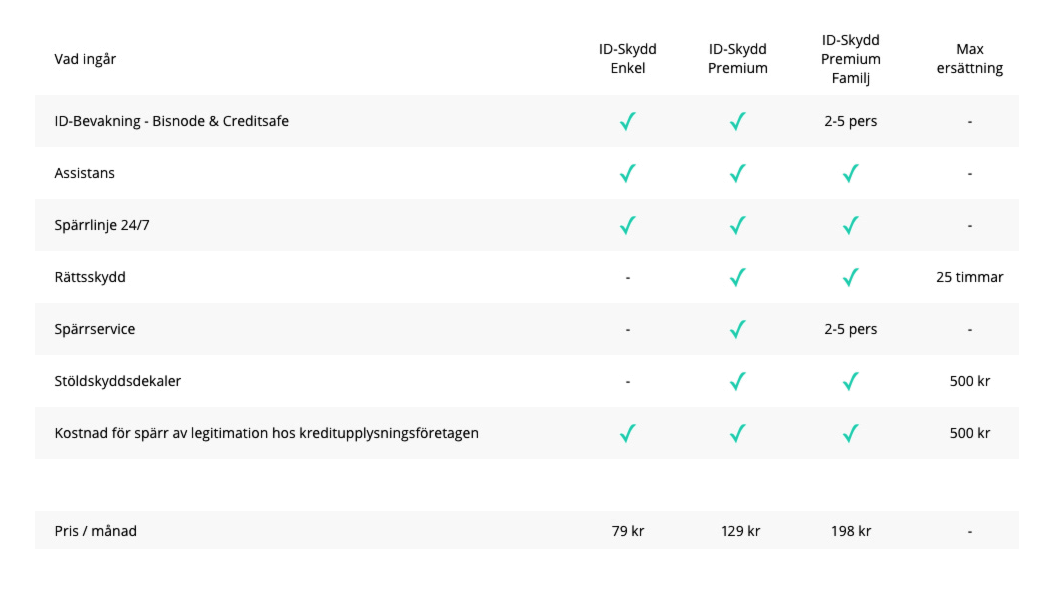
Task: Click the 198 kr monthly price
Action: point(851,531)
